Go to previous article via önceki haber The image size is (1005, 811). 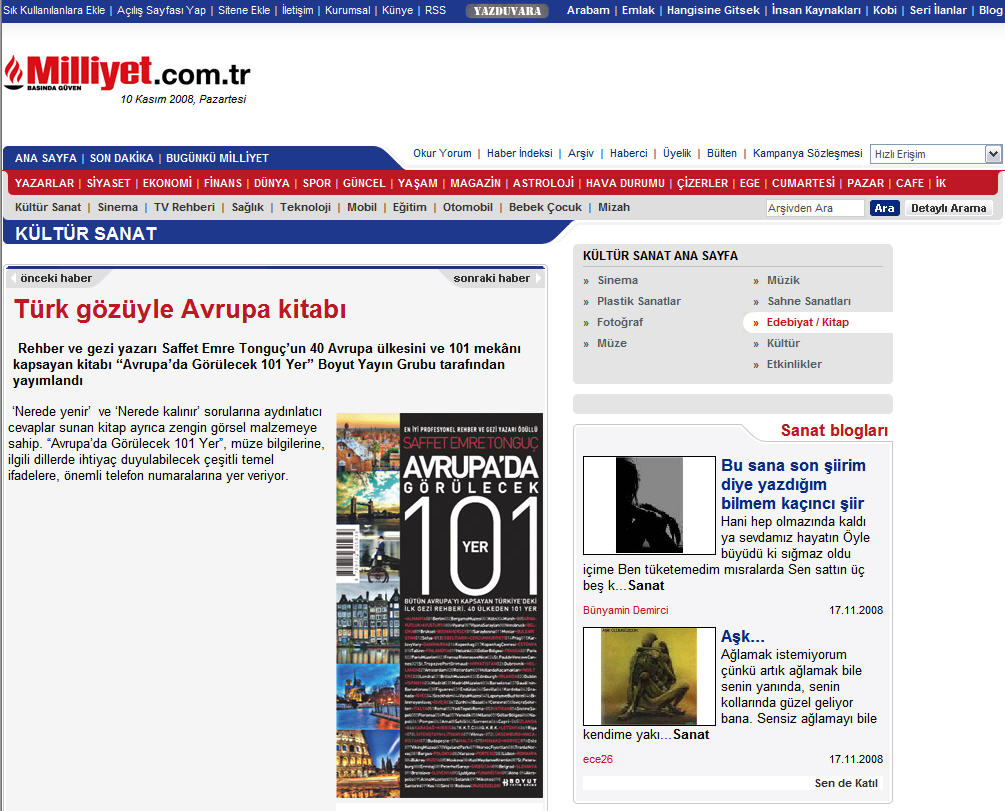click(x=56, y=278)
